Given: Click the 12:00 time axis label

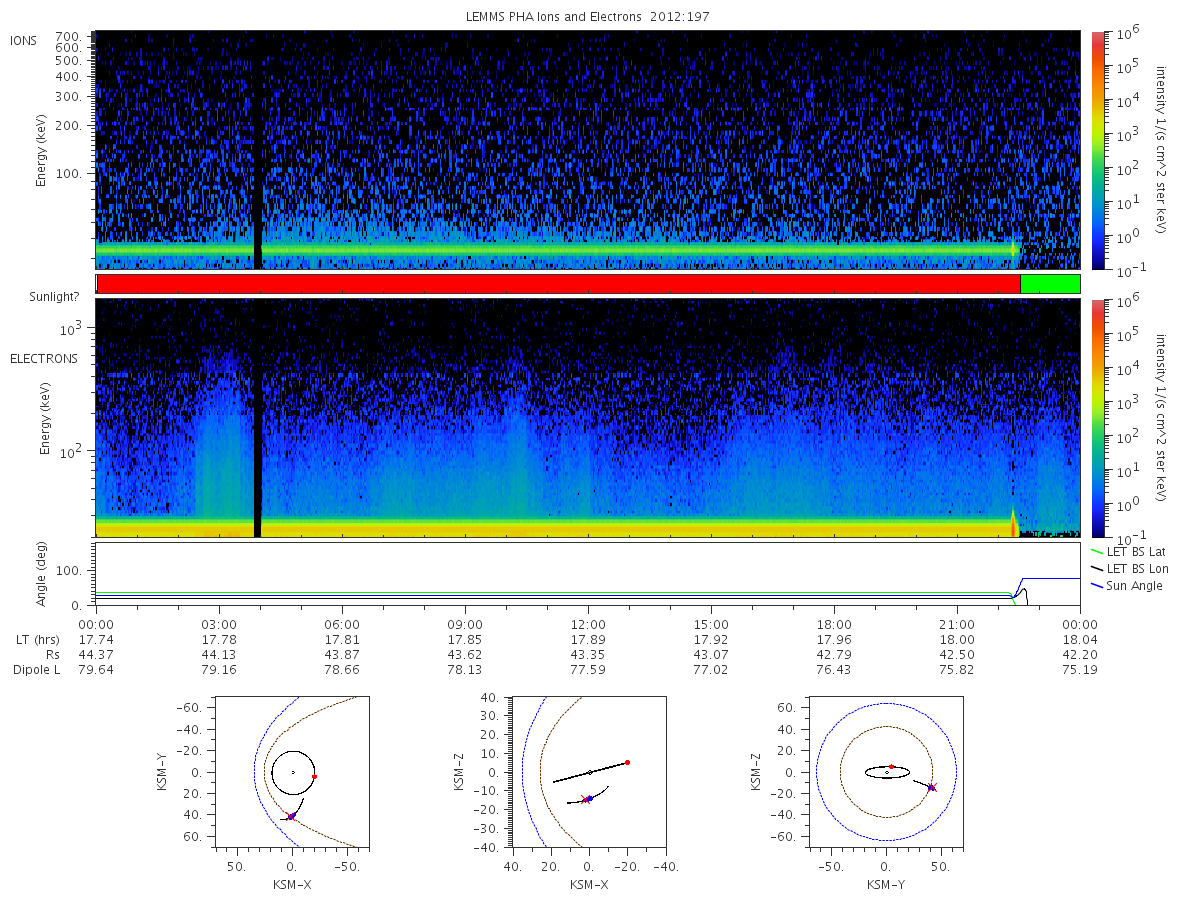Looking at the screenshot, I should 588,622.
